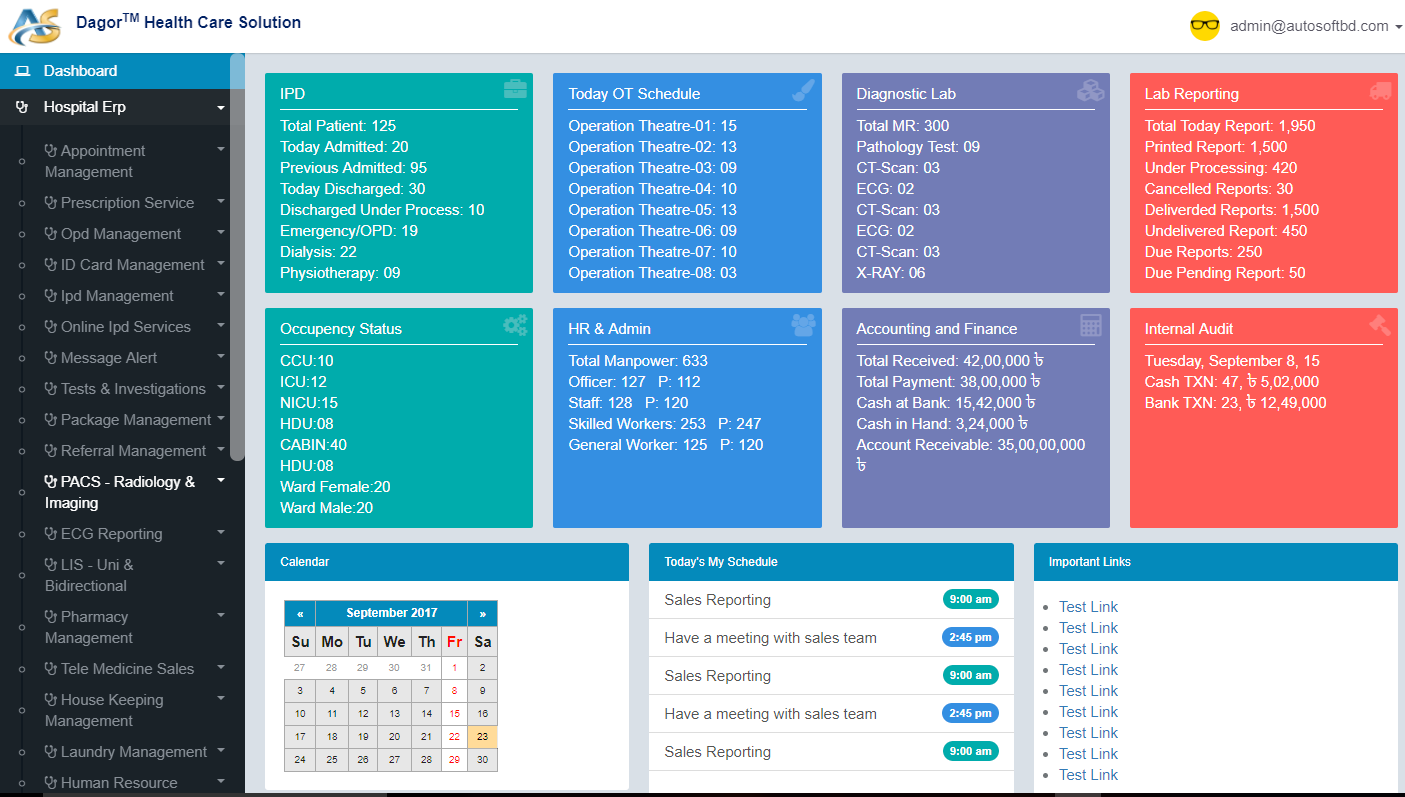Image resolution: width=1405 pixels, height=797 pixels.
Task: Click the calculator icon on Accounting card
Action: coord(1091,325)
